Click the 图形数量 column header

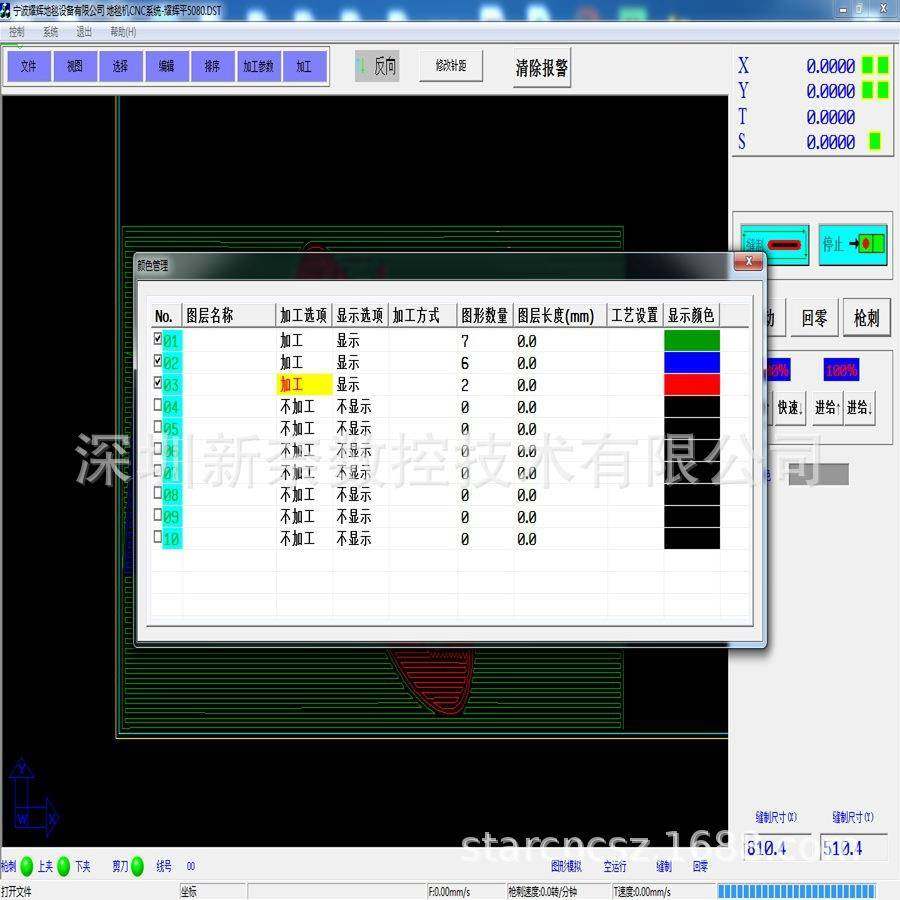(x=485, y=315)
